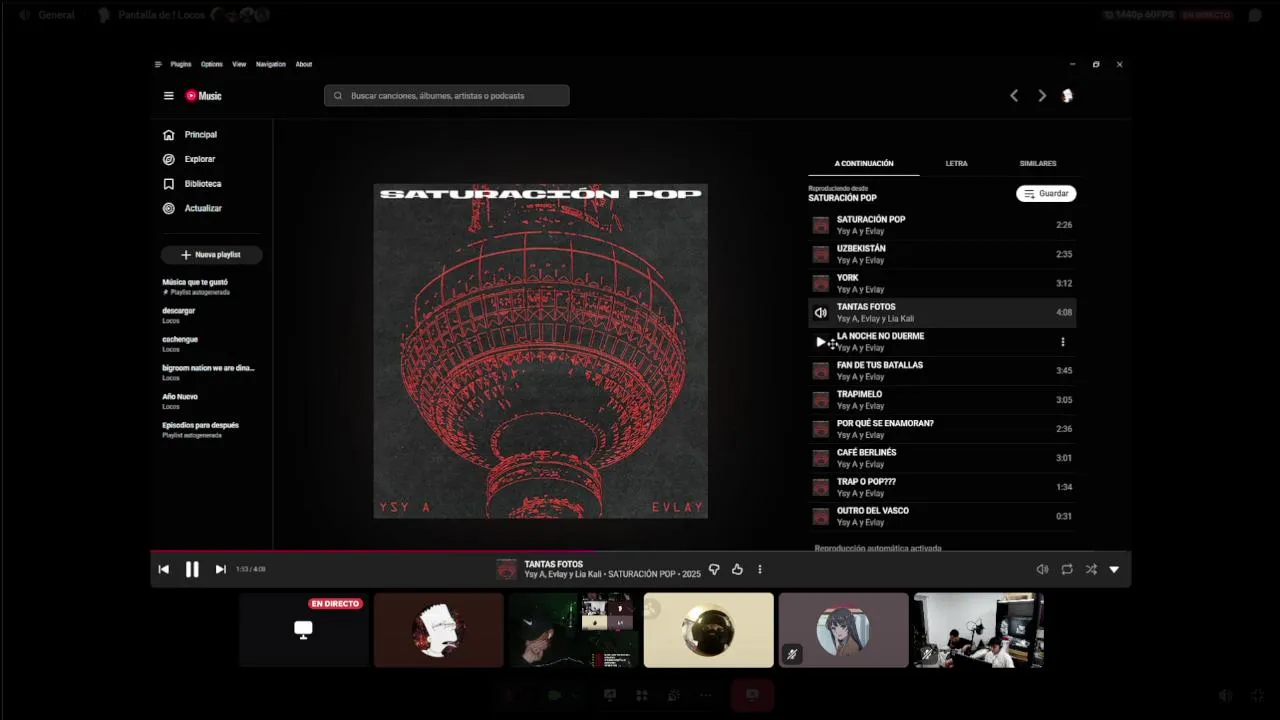Select CAFÉ BERLINÉS in the queue
1280x720 pixels.
pyautogui.click(x=942, y=458)
